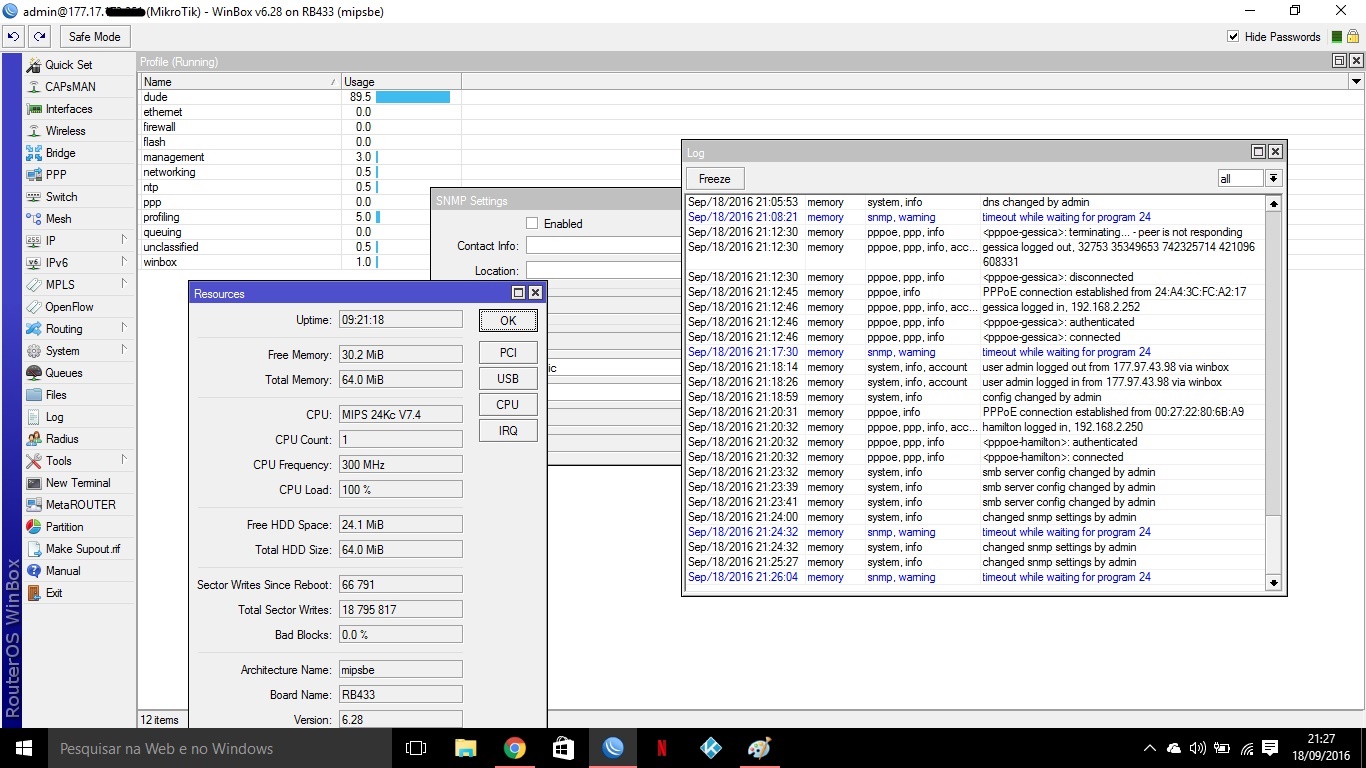Click the Undo arrow icon in toolbar
The height and width of the screenshot is (768, 1366).
pos(13,37)
